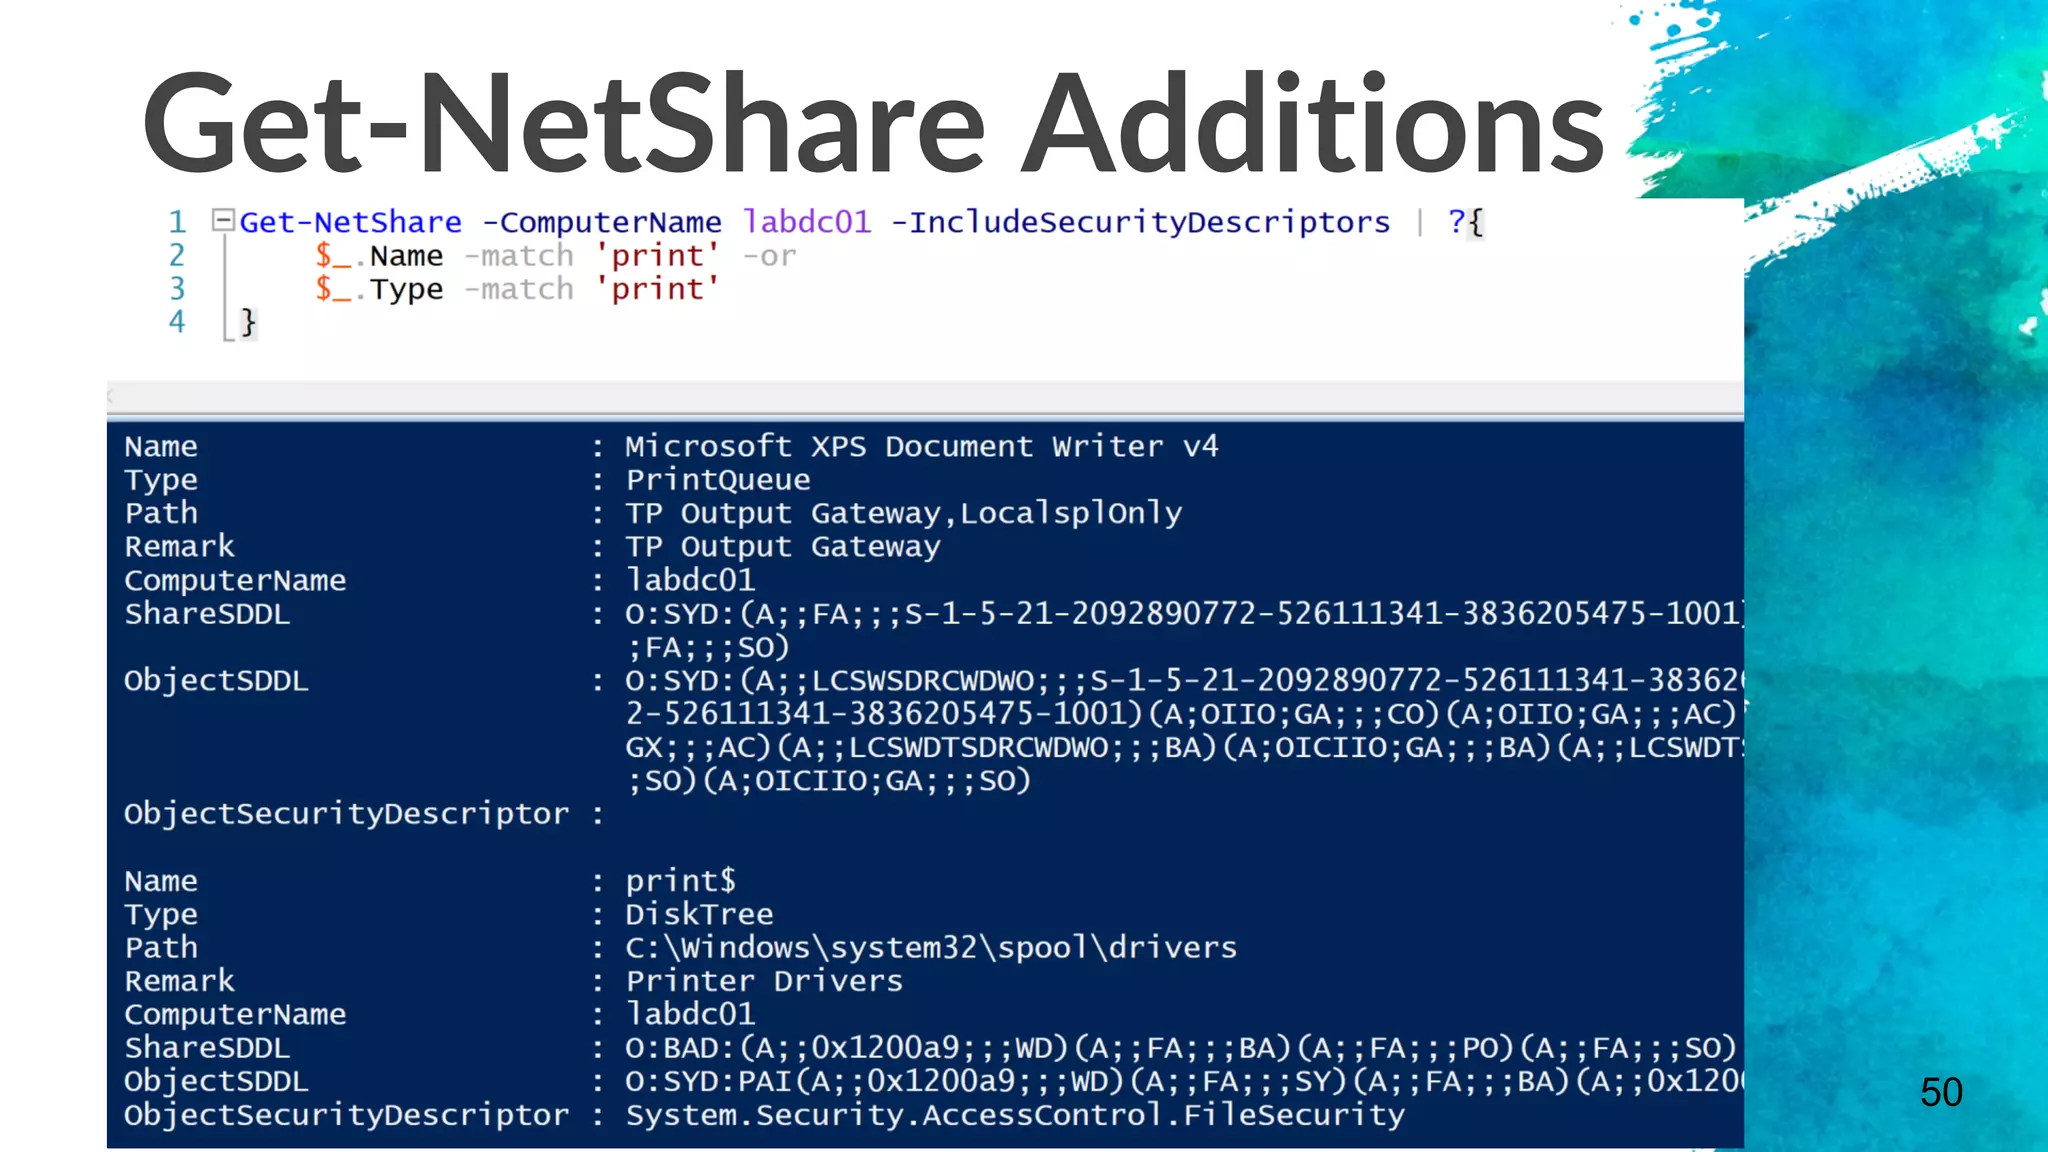Click the PrintQueue type value

pos(718,480)
